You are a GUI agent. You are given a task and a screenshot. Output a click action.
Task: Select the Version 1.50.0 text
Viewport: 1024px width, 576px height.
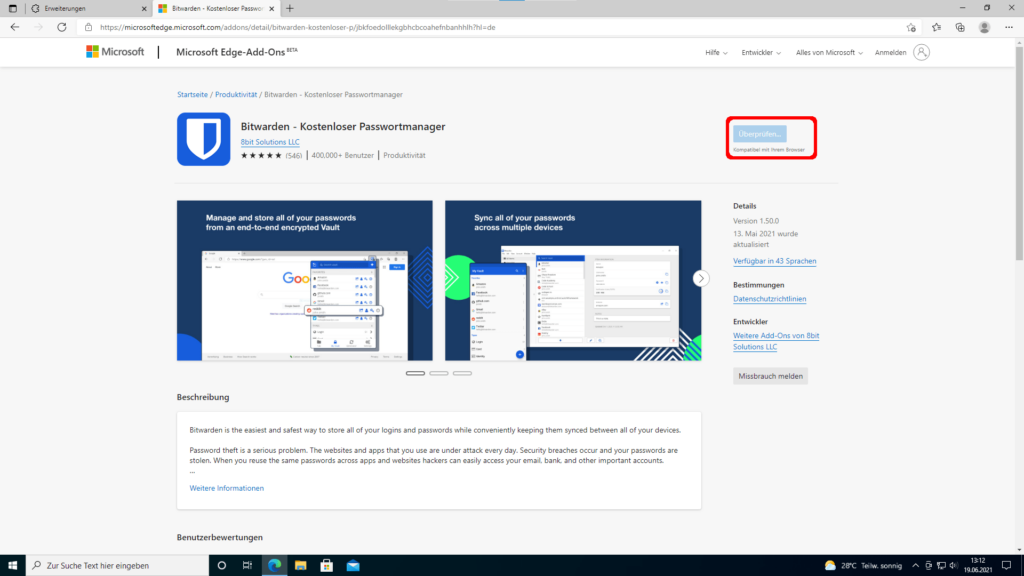(x=756, y=221)
